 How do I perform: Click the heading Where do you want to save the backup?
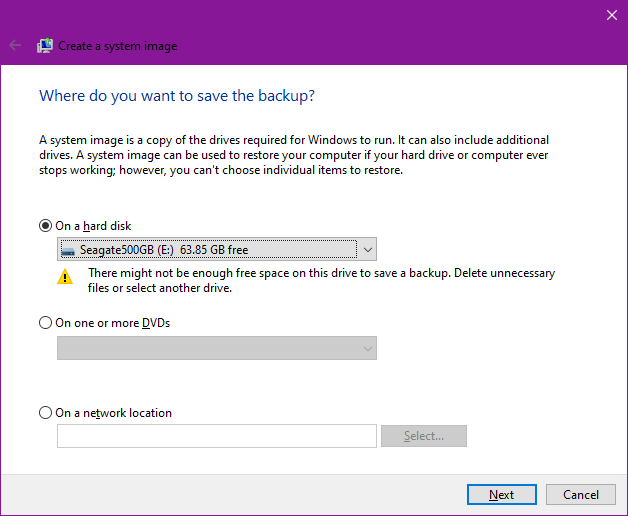pos(176,96)
